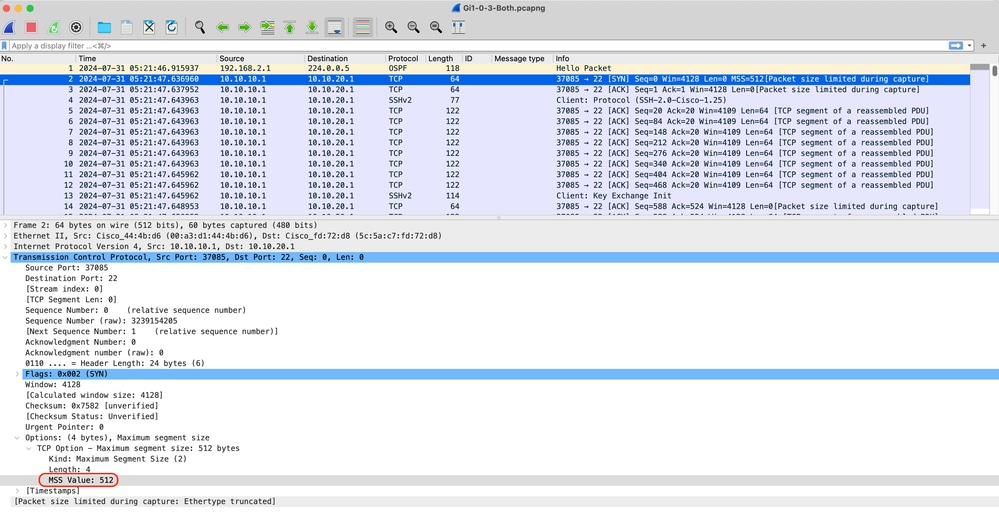Sort by the Source column header
The image size is (999, 513).
[x=261, y=59]
